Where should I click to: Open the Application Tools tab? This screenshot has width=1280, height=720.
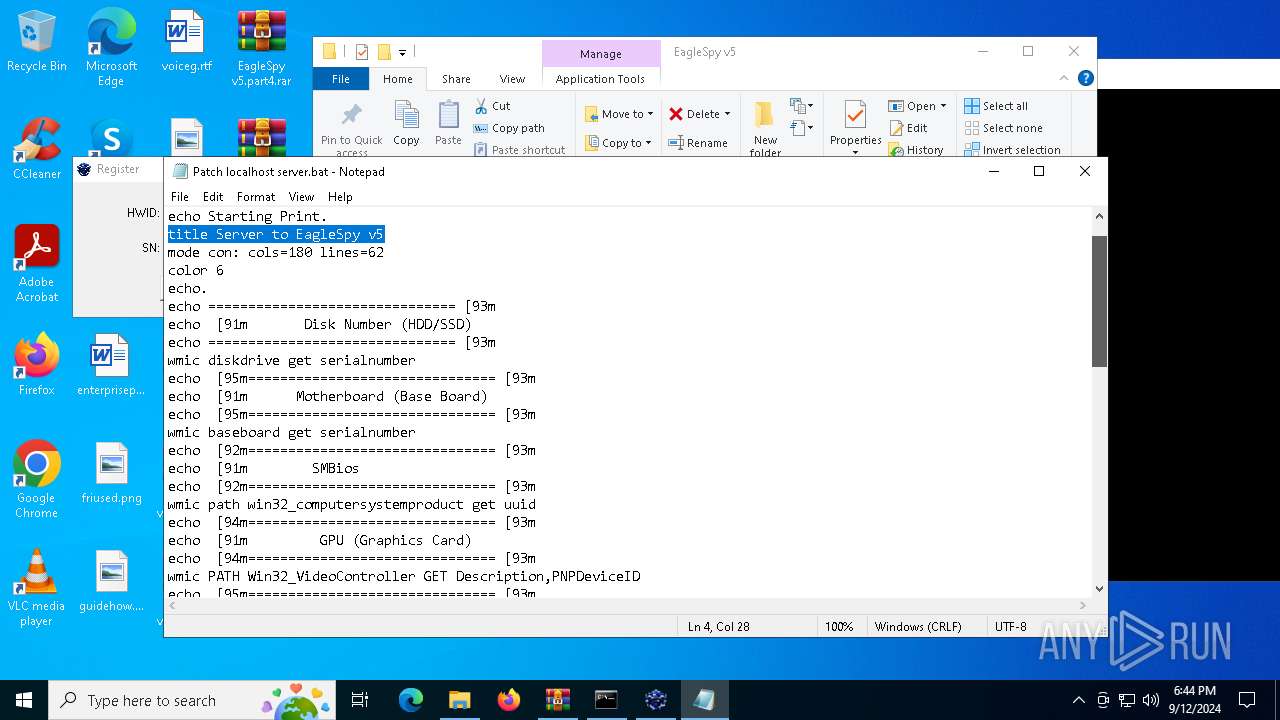(600, 79)
